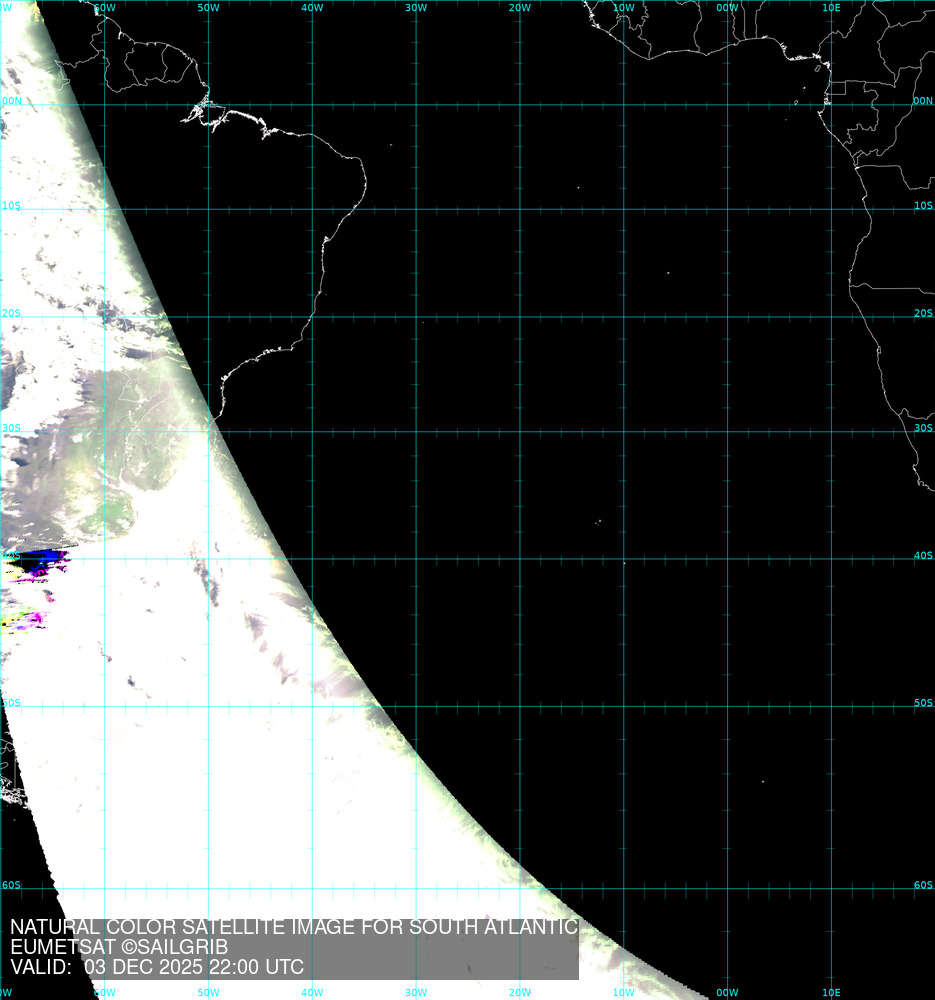Screen dimensions: 935x1000
Task: Click the 20S latitude label on left edge
Action: [x=11, y=313]
